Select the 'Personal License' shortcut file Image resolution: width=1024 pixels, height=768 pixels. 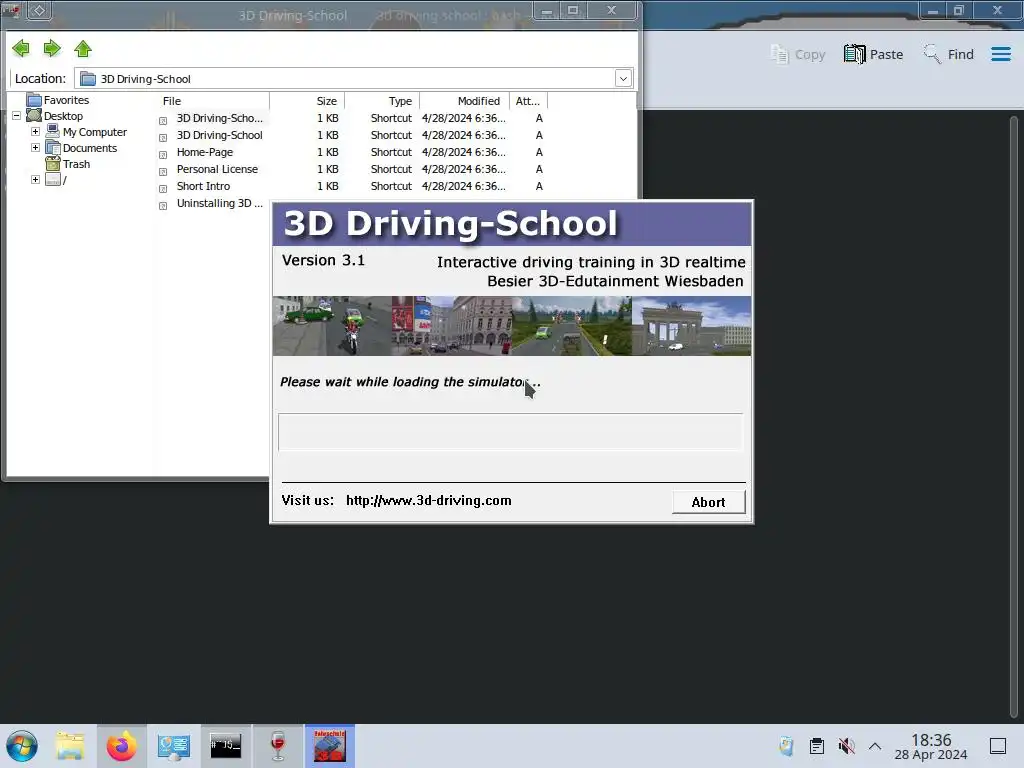point(217,169)
